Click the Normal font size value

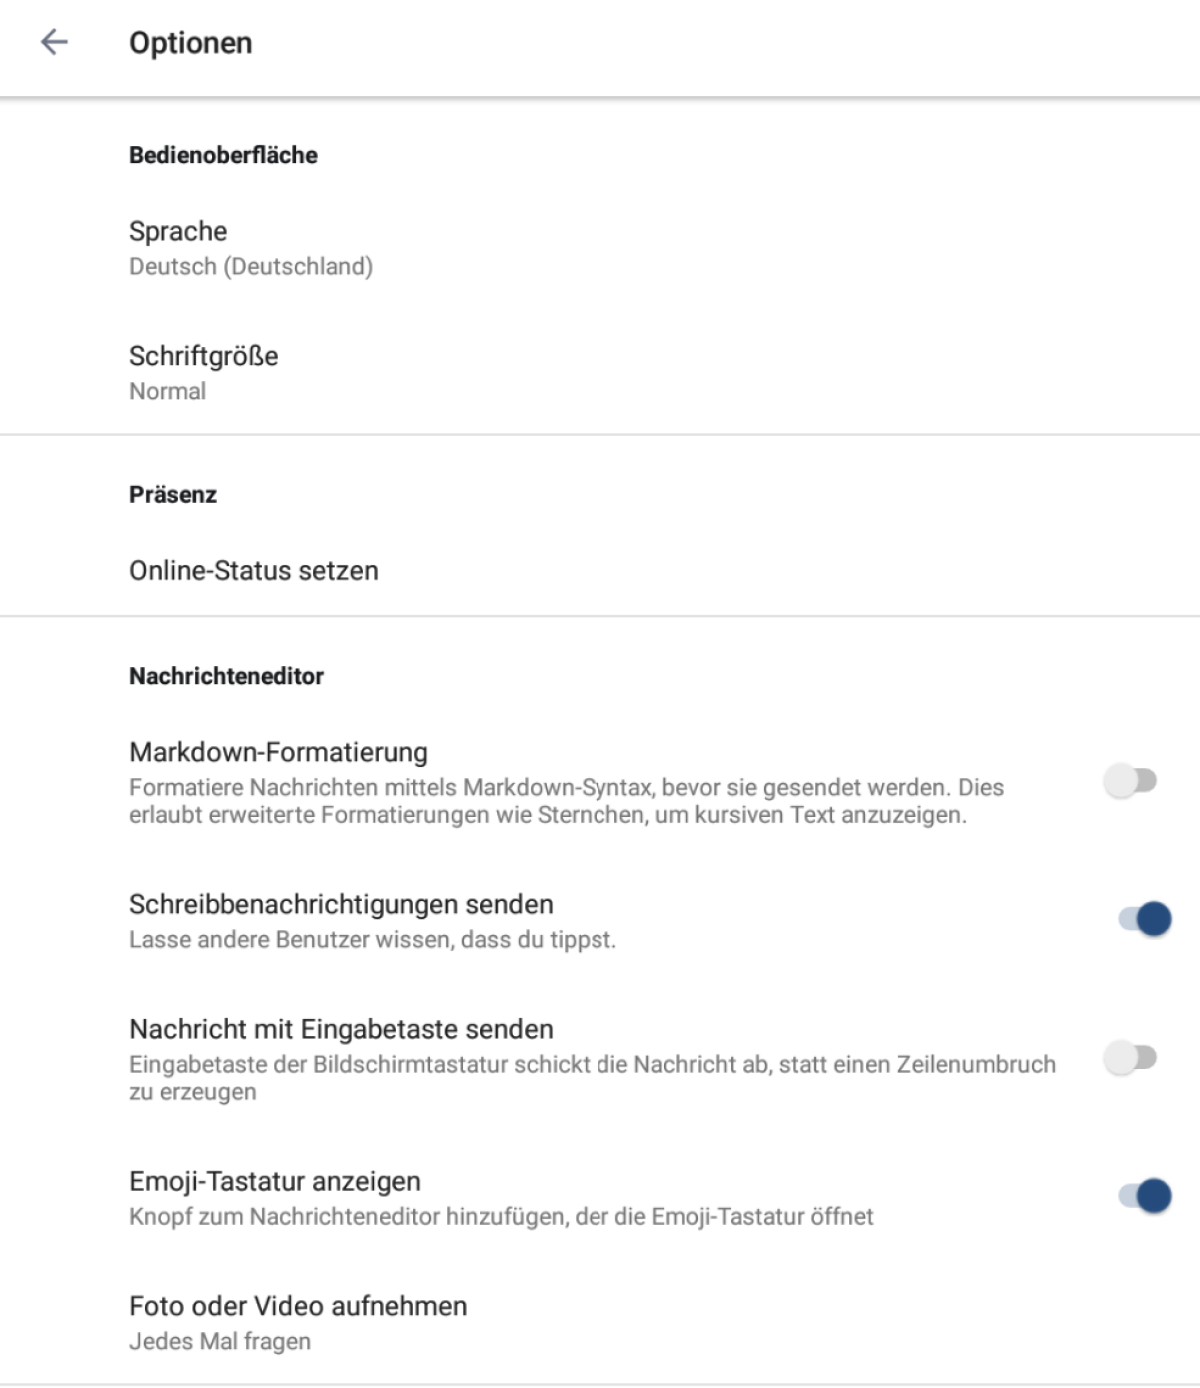click(167, 392)
